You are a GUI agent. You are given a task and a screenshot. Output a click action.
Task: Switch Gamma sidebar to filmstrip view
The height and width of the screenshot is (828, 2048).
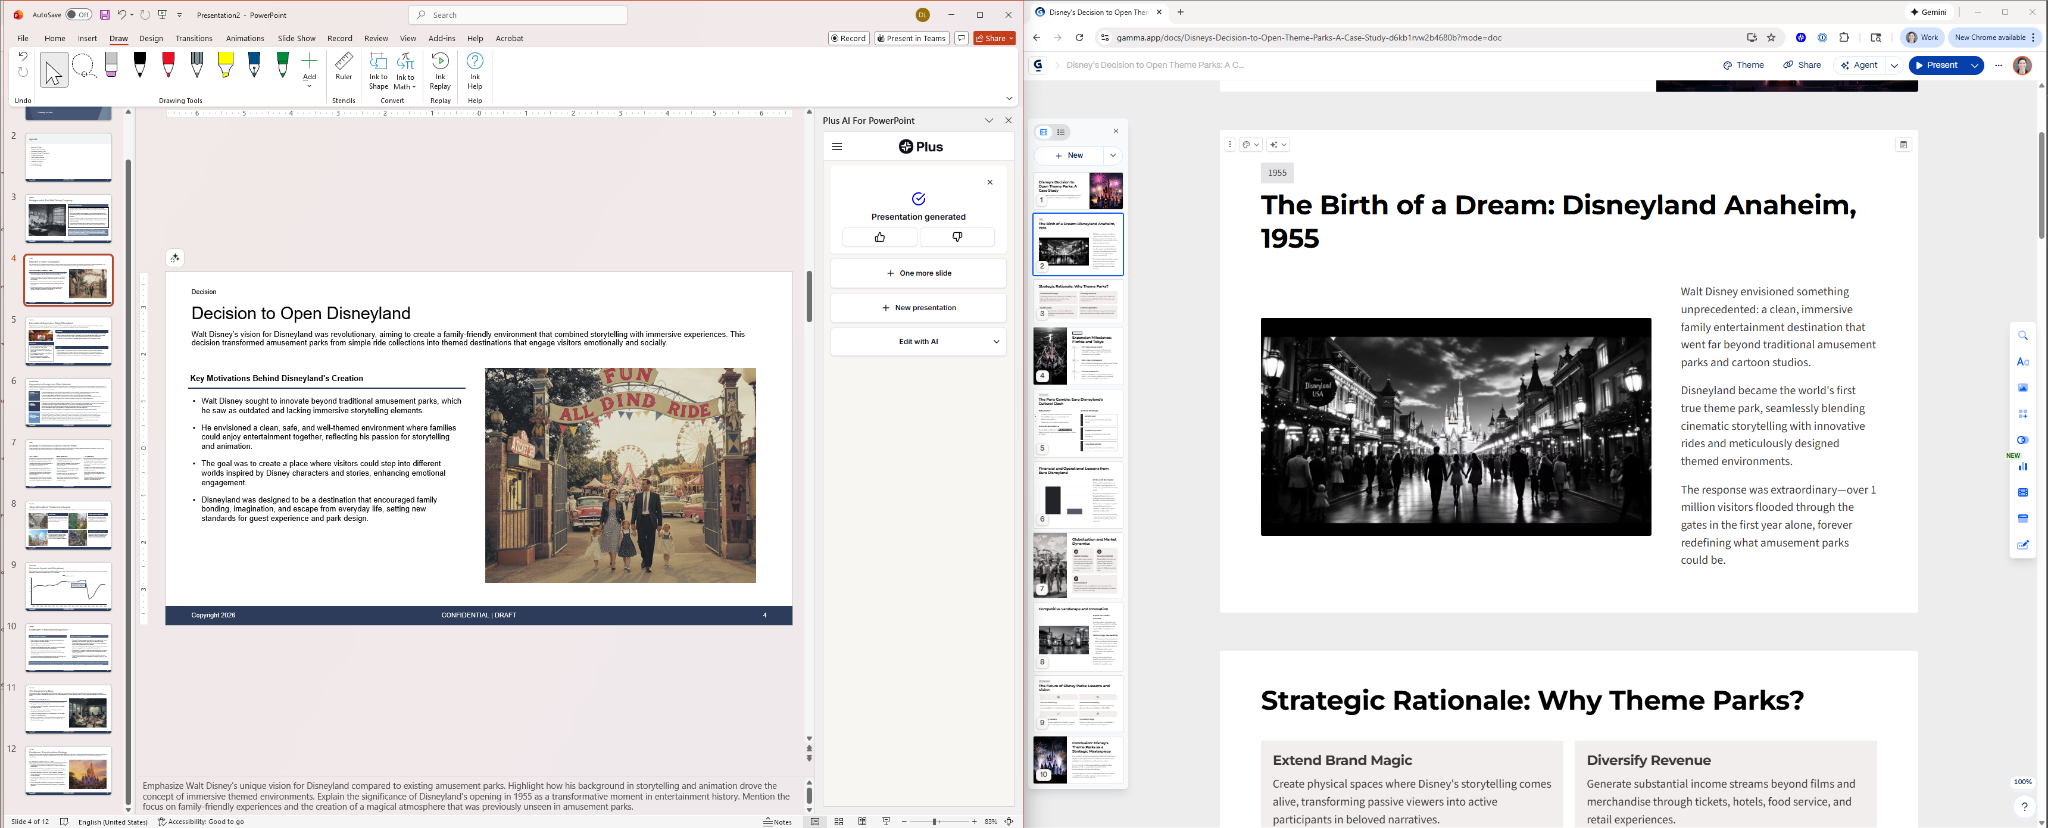coord(1043,132)
